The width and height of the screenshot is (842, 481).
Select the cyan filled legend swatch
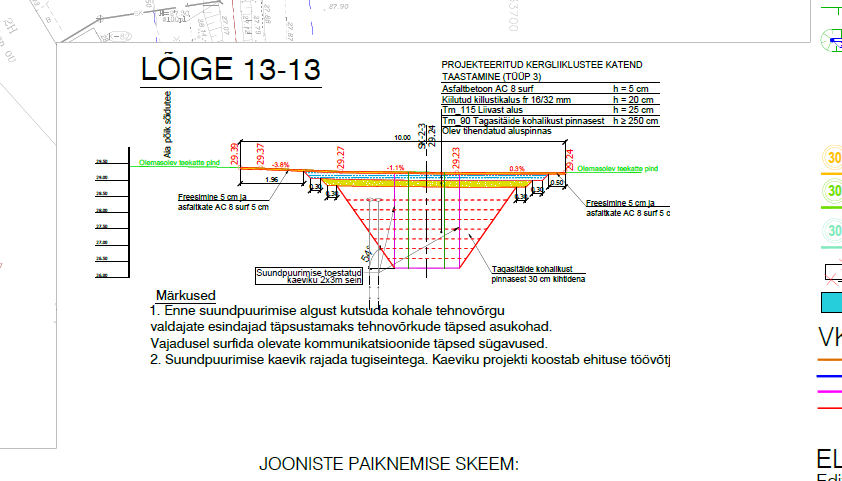831,304
